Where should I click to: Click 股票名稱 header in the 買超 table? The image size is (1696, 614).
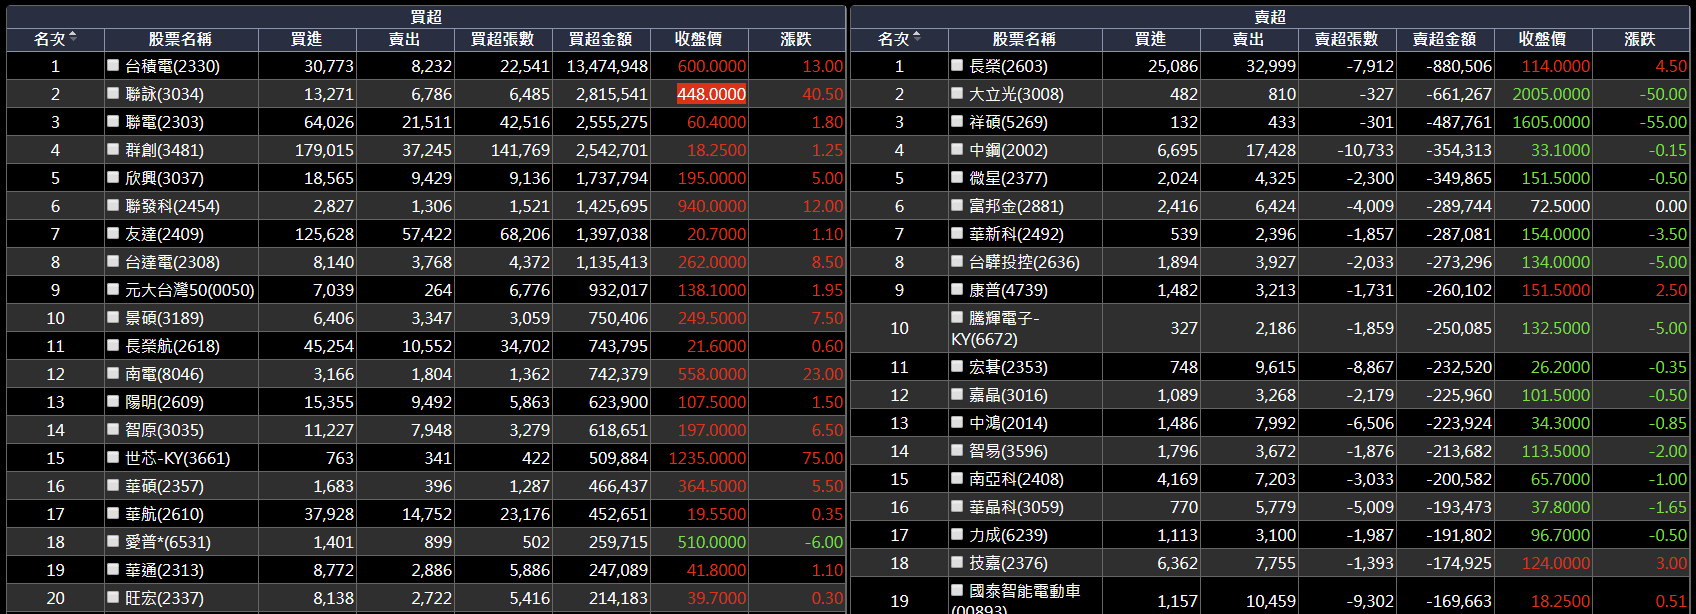181,39
